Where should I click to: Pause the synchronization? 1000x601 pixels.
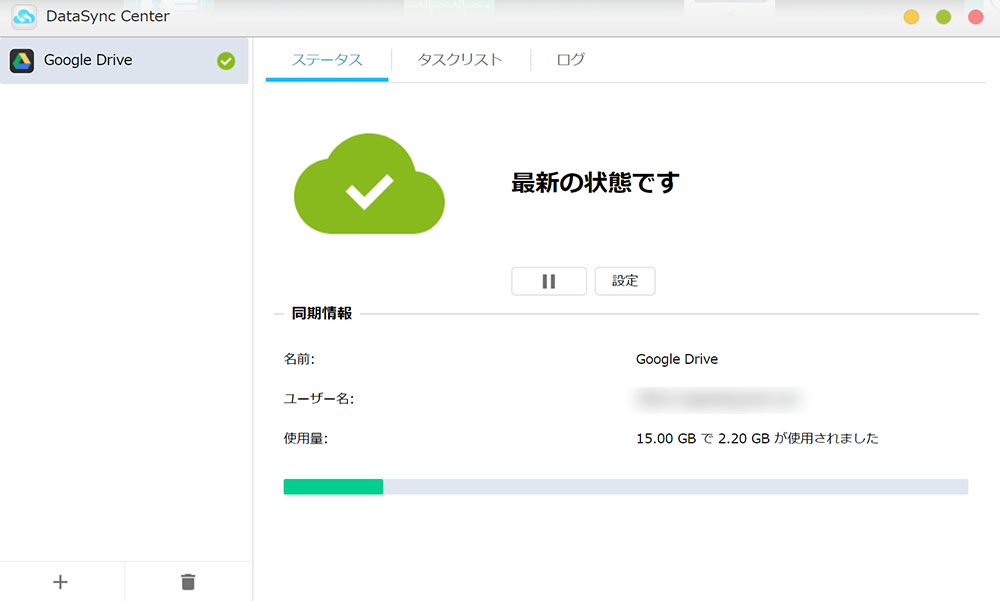(549, 281)
